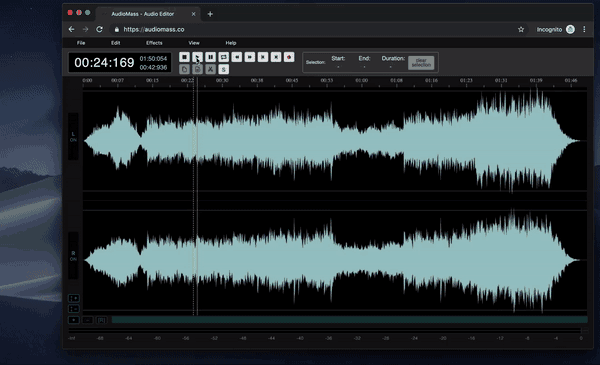Click the vertical zoom in icon
This screenshot has height=365, width=600.
click(73, 298)
